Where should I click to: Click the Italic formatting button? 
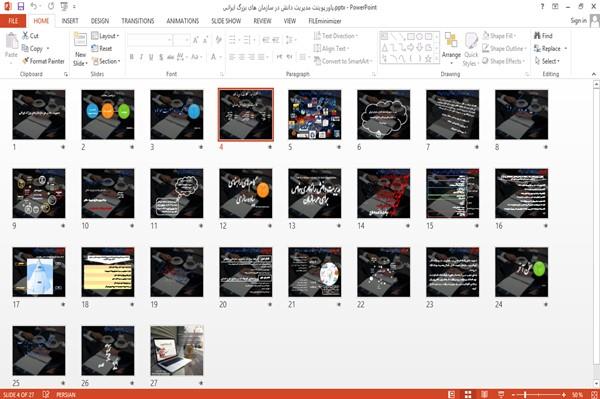[141, 57]
